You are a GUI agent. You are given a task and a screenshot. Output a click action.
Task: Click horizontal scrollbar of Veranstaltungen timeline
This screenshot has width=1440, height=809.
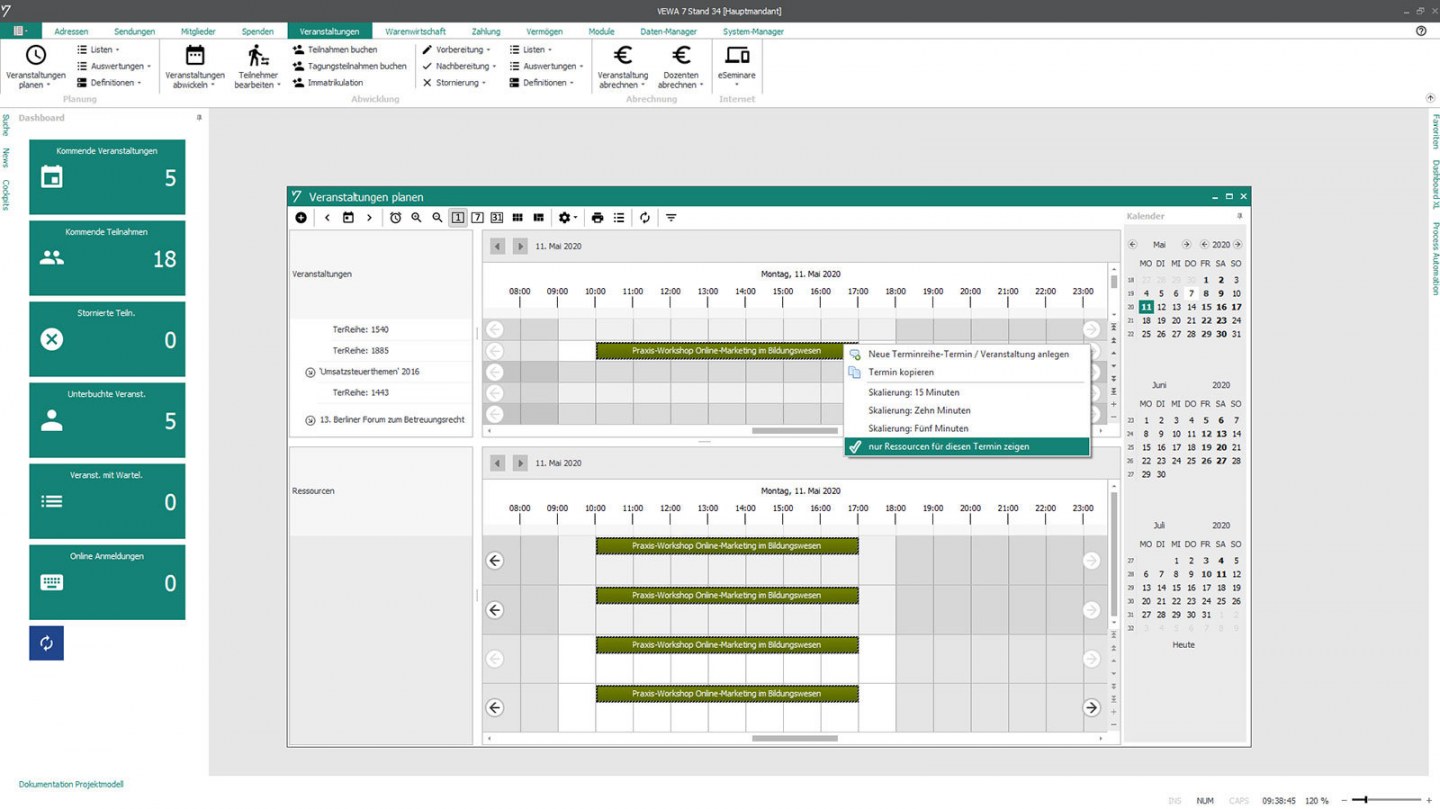795,431
